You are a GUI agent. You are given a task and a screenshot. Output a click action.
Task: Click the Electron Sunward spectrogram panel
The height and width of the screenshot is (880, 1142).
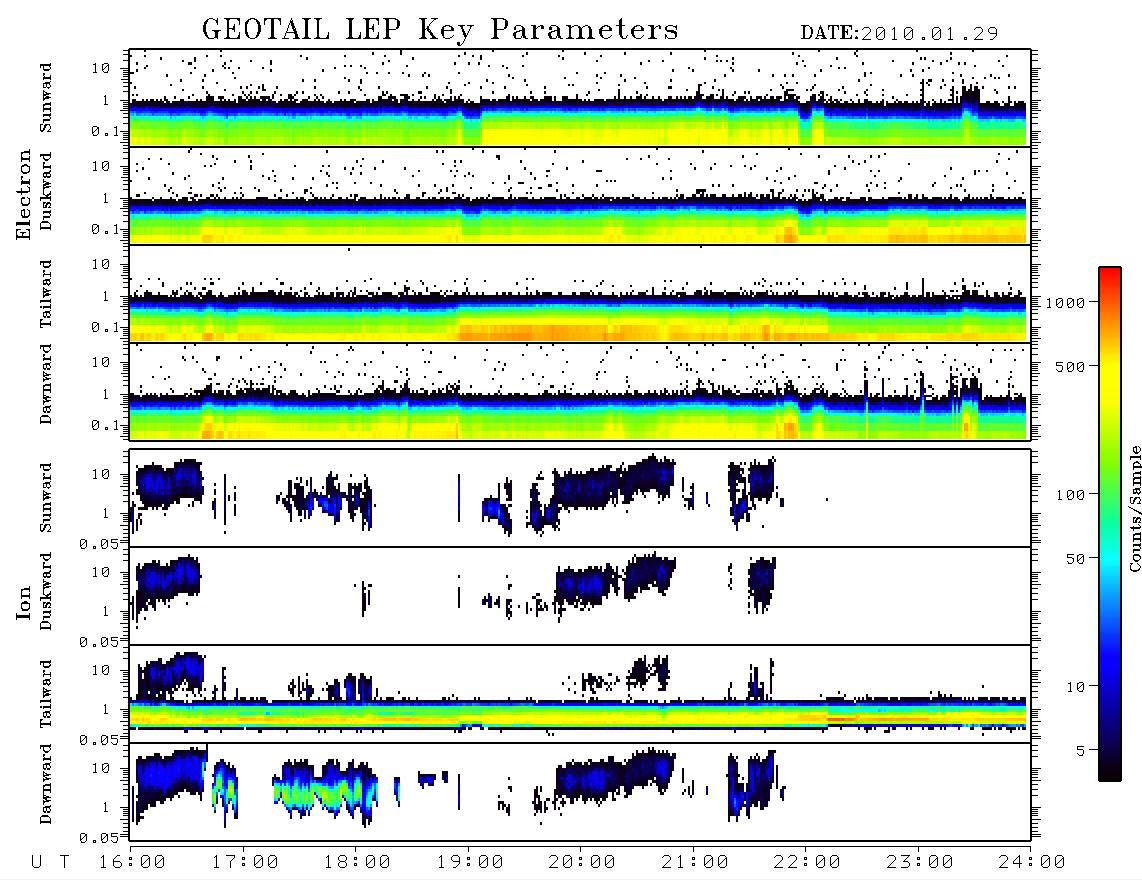tap(580, 97)
